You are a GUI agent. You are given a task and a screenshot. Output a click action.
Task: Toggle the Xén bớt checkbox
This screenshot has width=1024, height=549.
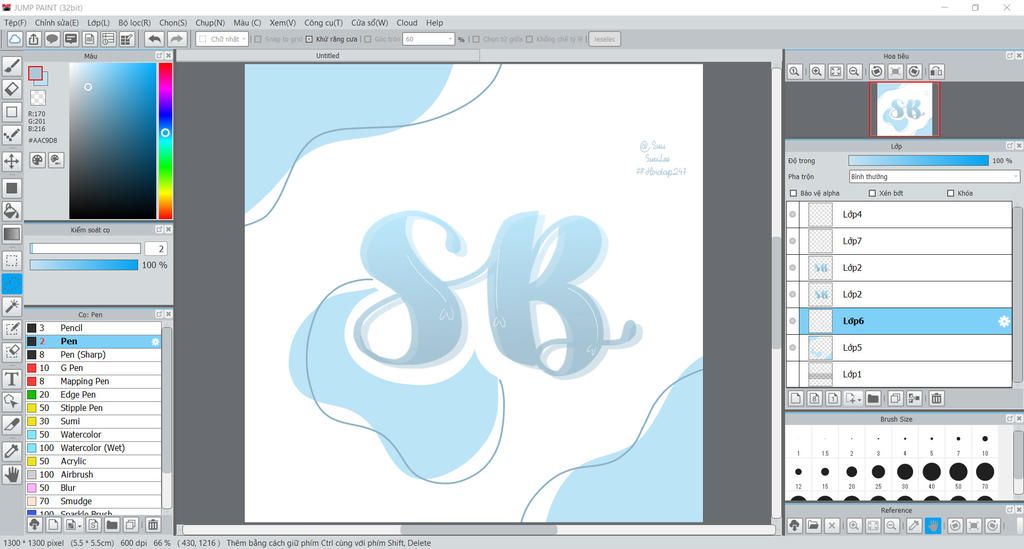(x=872, y=193)
